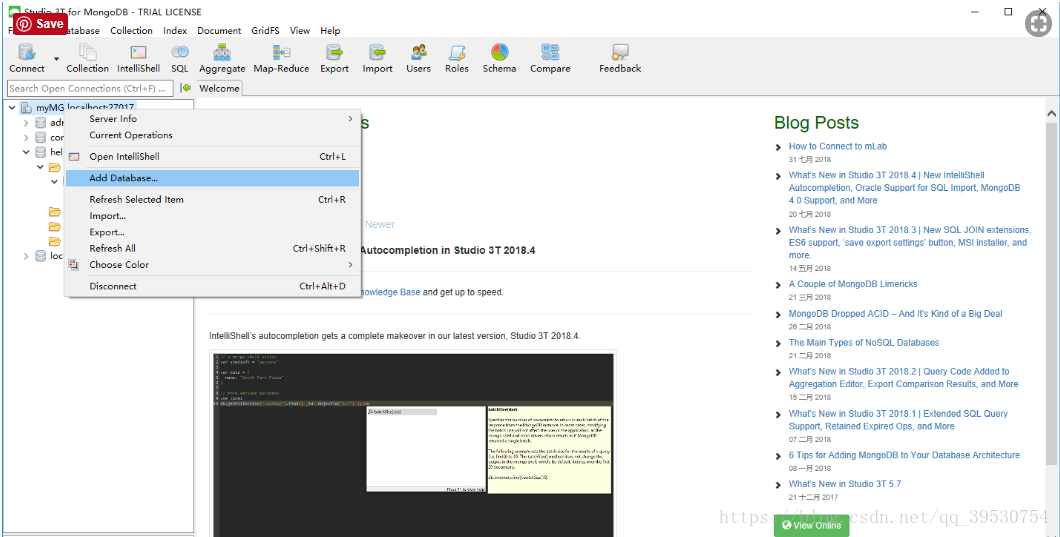
Task: Choose Open IntelliShell from context menu
Action: pos(212,156)
